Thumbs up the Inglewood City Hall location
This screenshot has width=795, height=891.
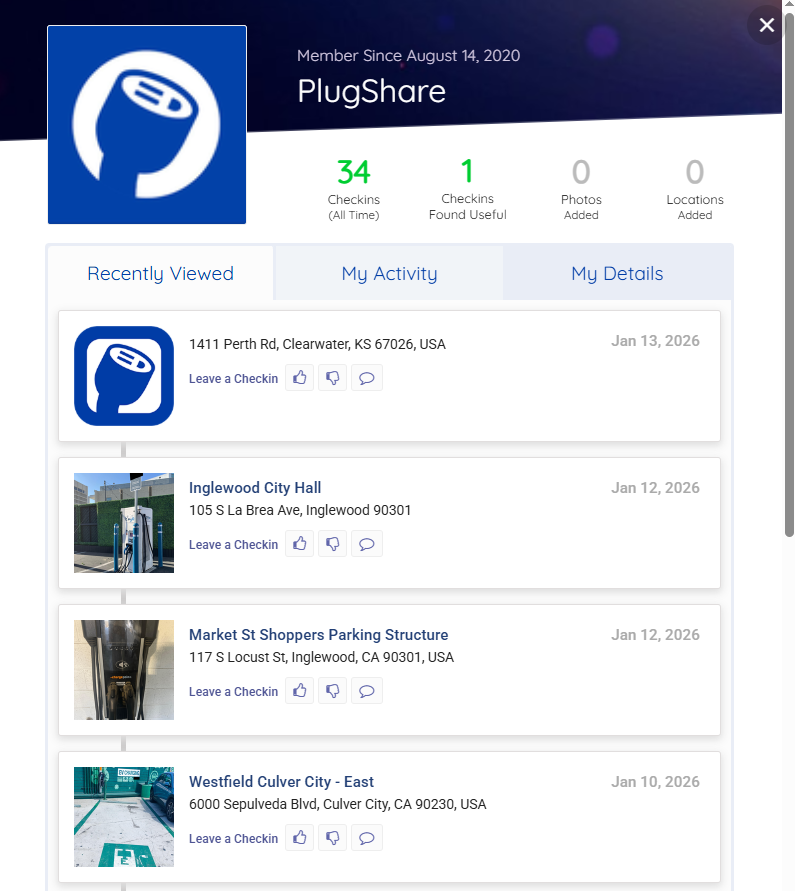click(300, 544)
